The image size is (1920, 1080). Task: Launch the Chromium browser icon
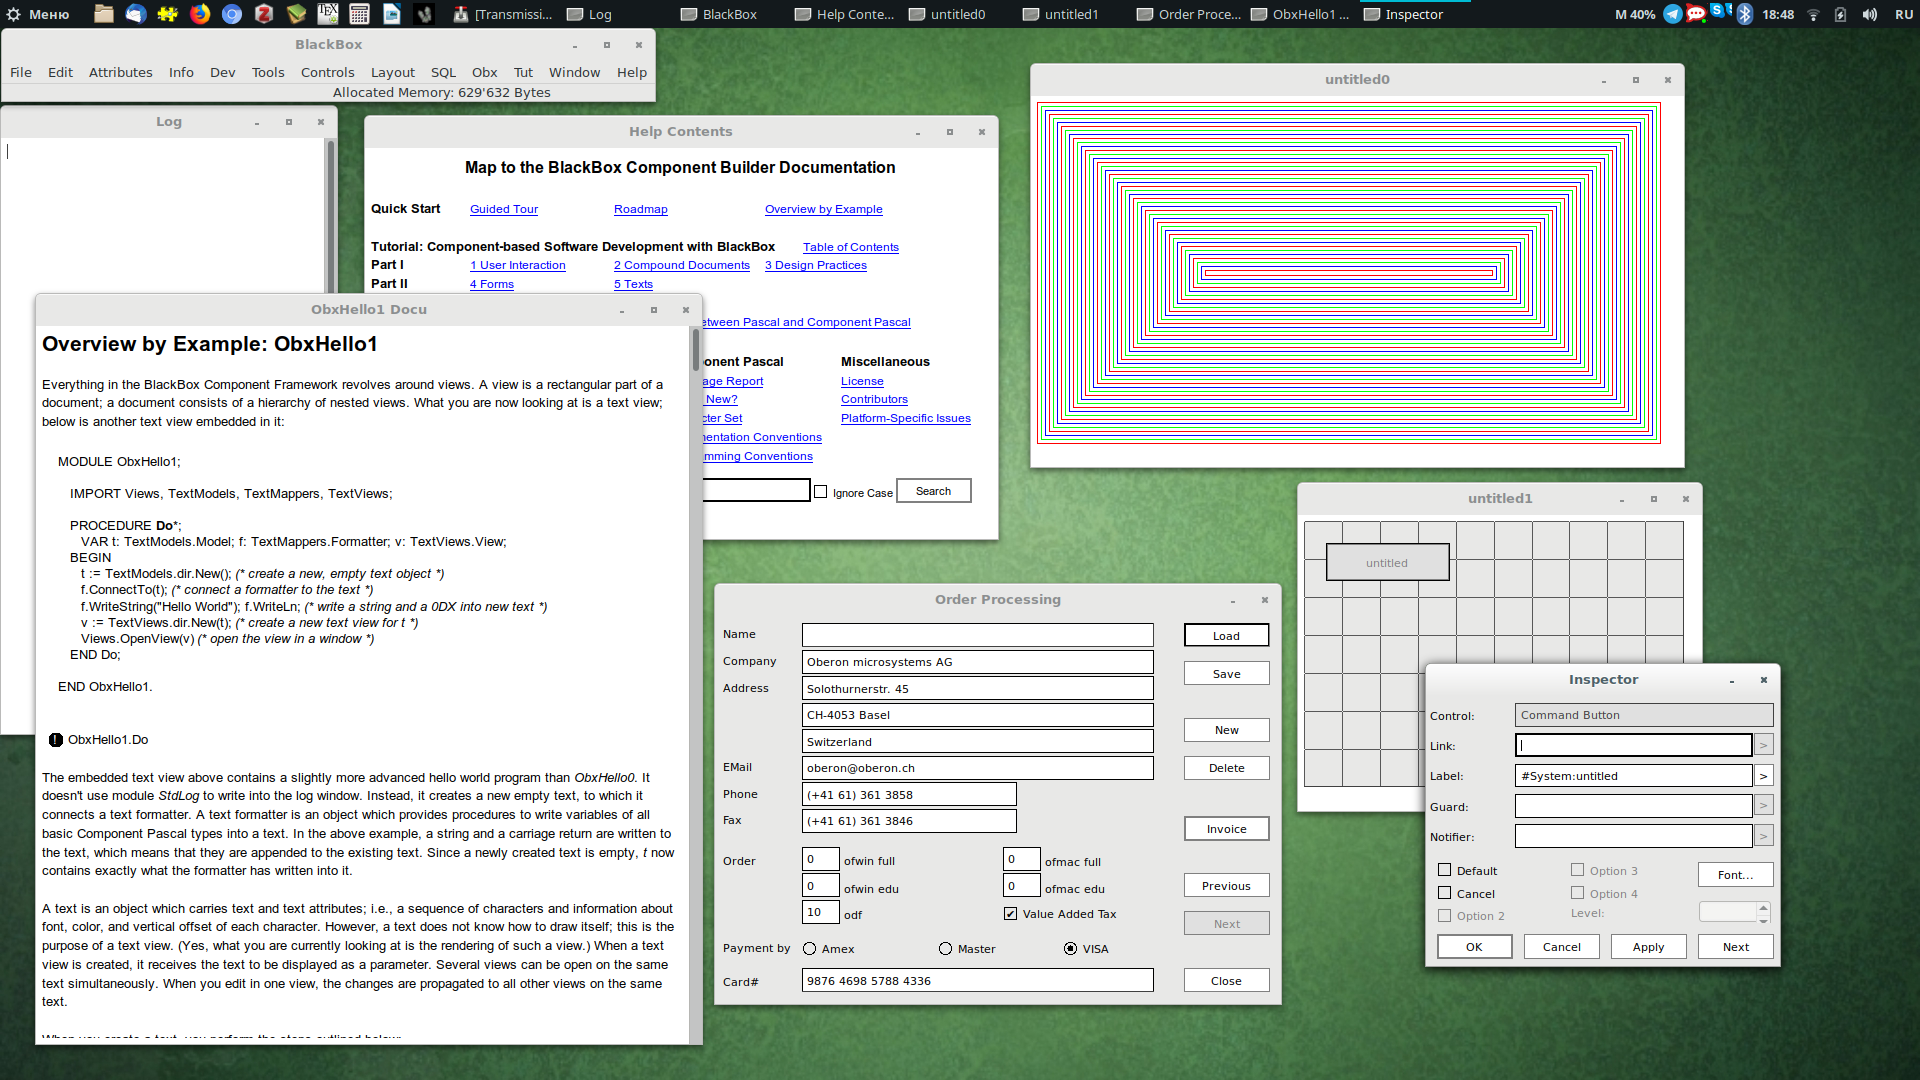(x=232, y=14)
